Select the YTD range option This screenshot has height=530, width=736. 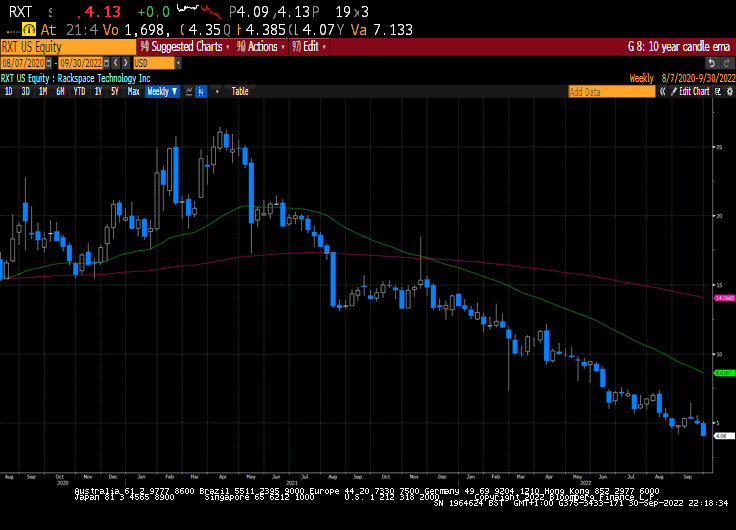[x=79, y=91]
